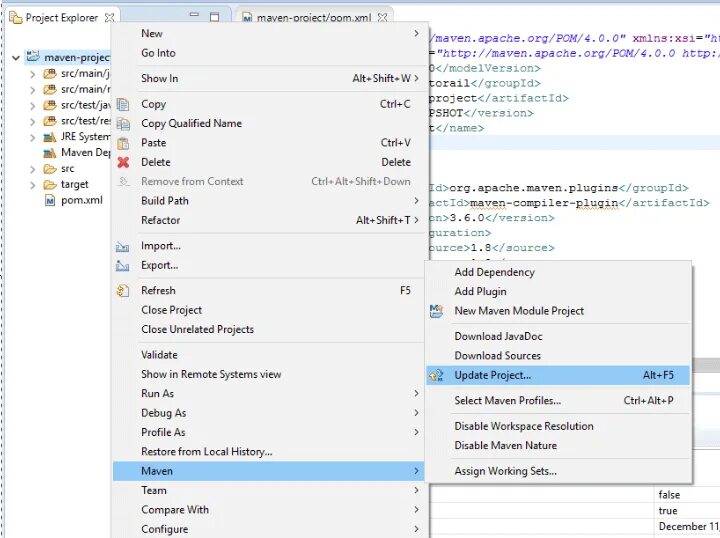
Task: Choose Download Sources
Action: click(558, 356)
